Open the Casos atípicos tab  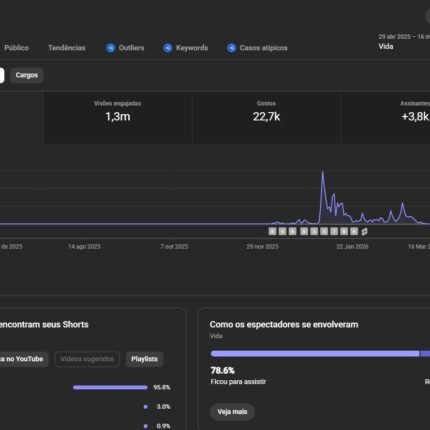tap(257, 48)
